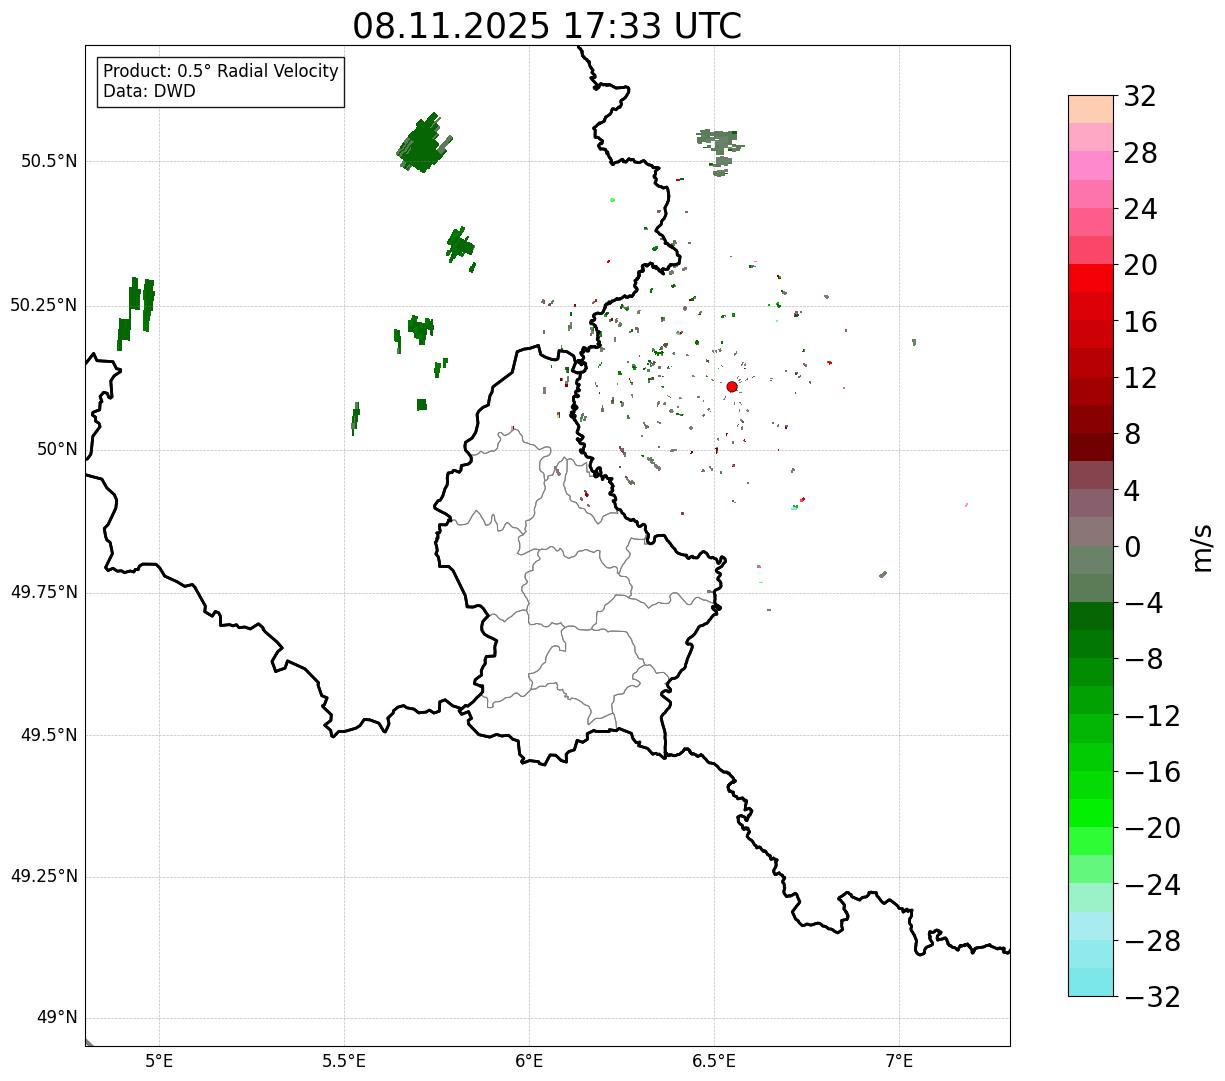Click the colorbar value 20
1225x1081 pixels.
[1140, 265]
